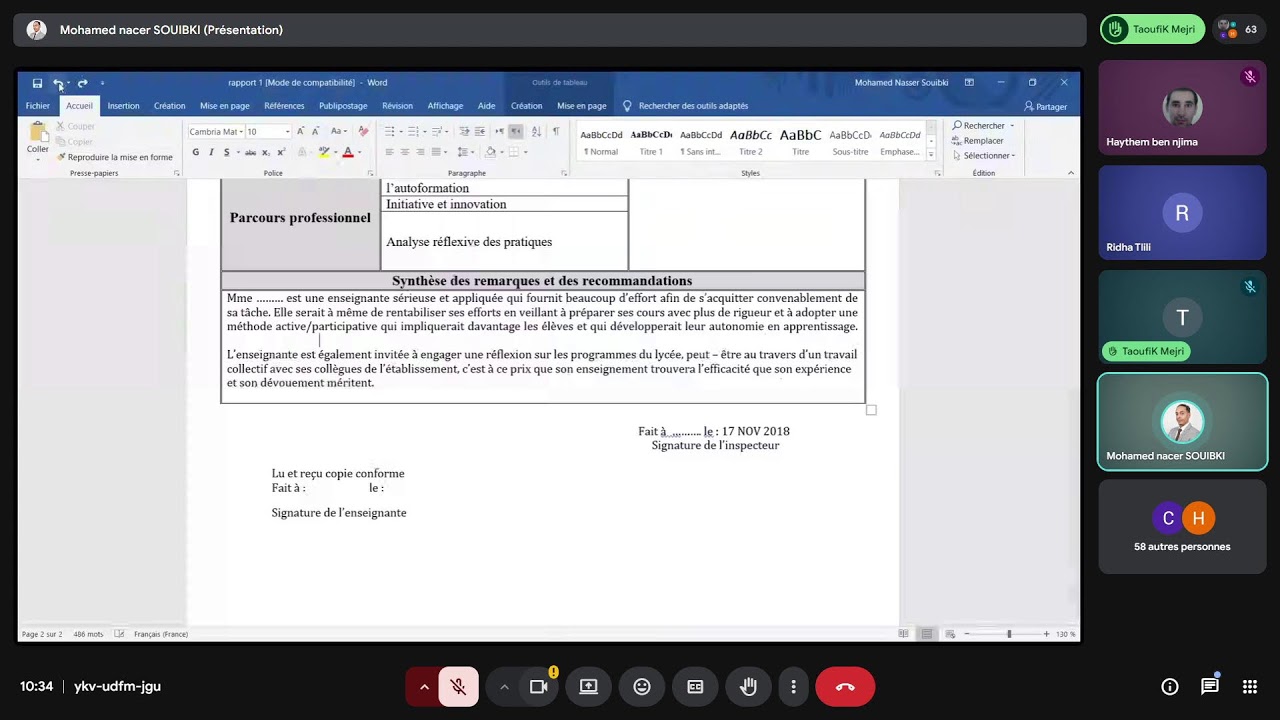The width and height of the screenshot is (1280, 720).
Task: Raise hand in the Meet toolbar
Action: click(748, 687)
